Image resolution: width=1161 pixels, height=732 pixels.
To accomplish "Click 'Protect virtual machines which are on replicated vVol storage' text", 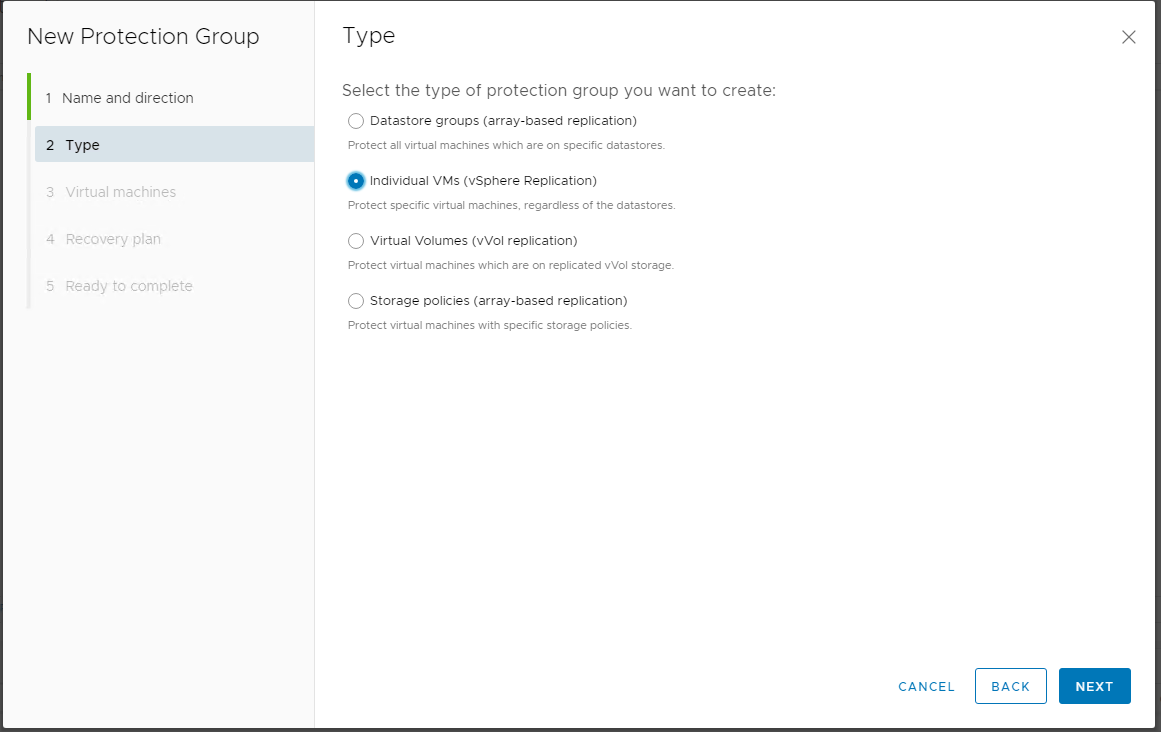I will tap(511, 265).
